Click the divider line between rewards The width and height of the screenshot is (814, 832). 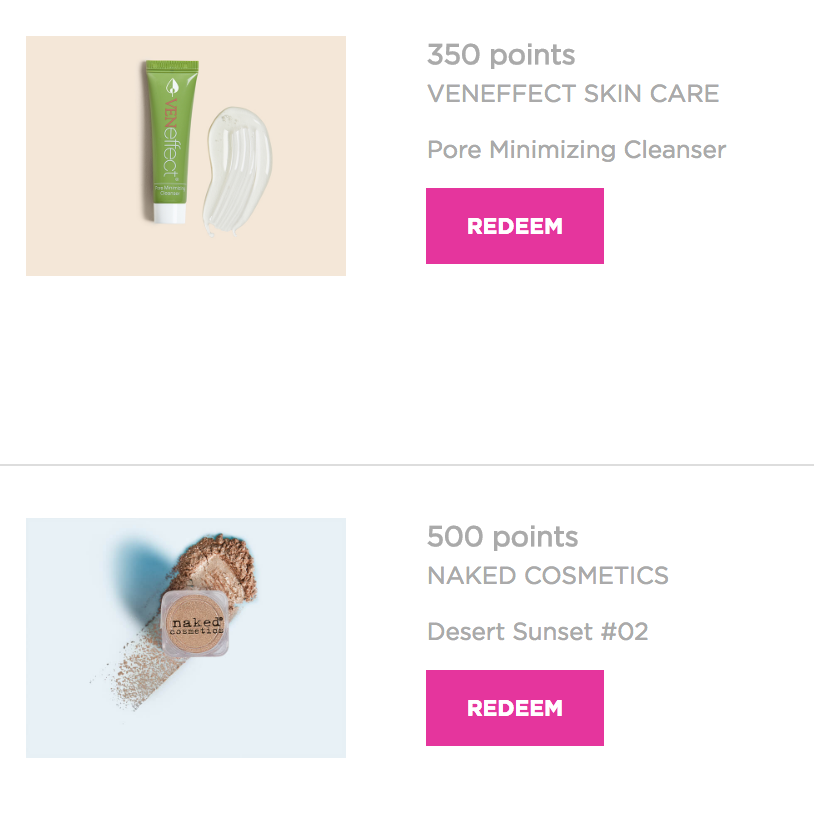pyautogui.click(x=407, y=465)
